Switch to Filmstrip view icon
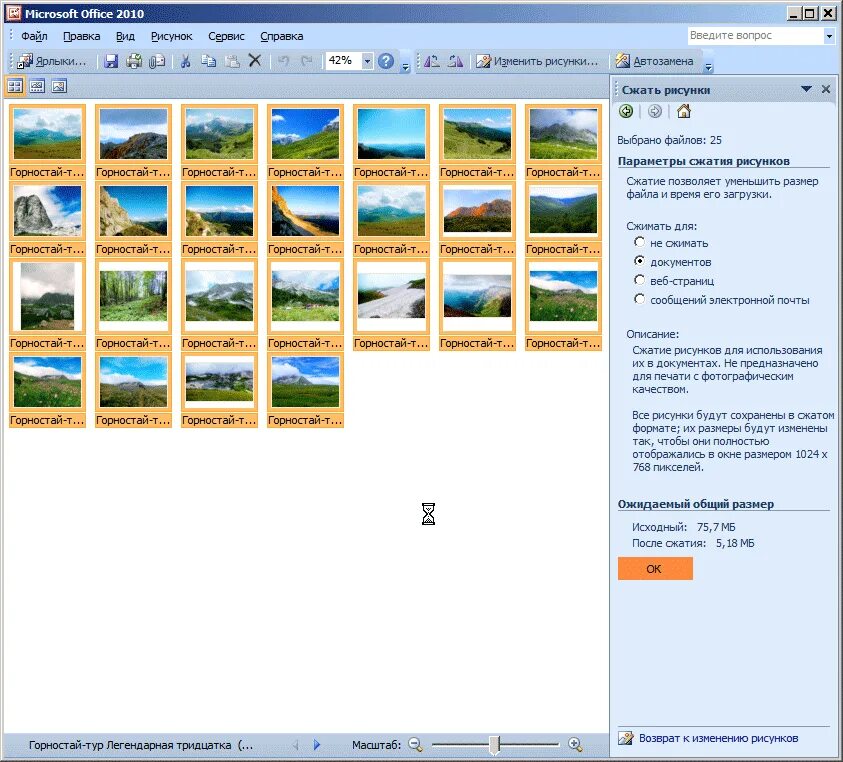Screen dimensions: 843x762 pos(37,86)
